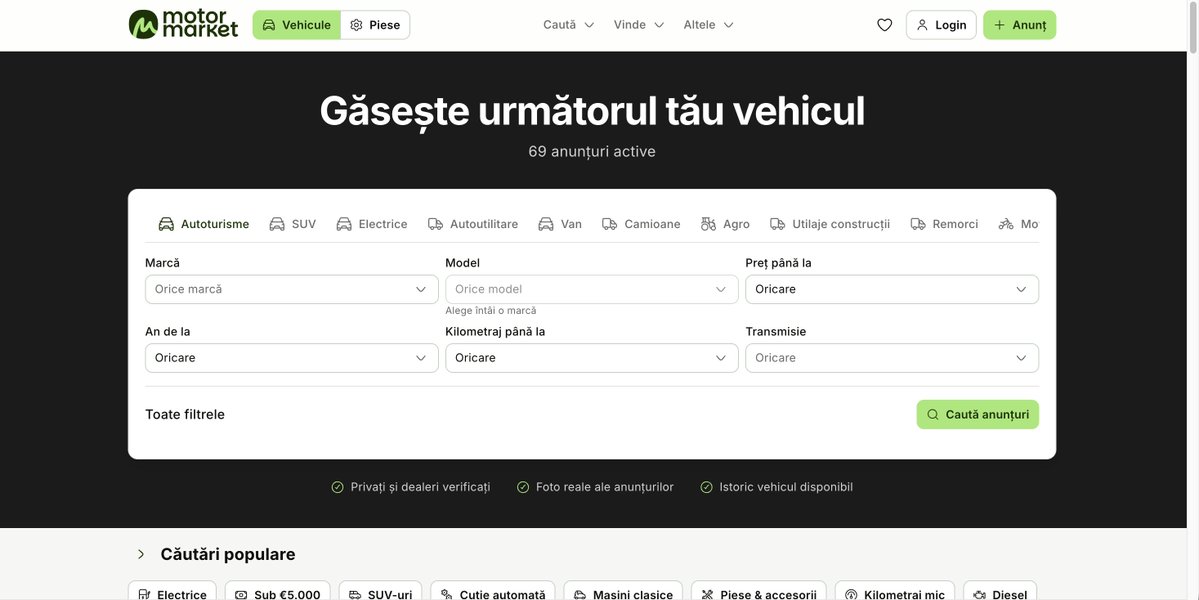Image resolution: width=1199 pixels, height=600 pixels.
Task: Select the Autoturisme category tab
Action: pyautogui.click(x=203, y=224)
